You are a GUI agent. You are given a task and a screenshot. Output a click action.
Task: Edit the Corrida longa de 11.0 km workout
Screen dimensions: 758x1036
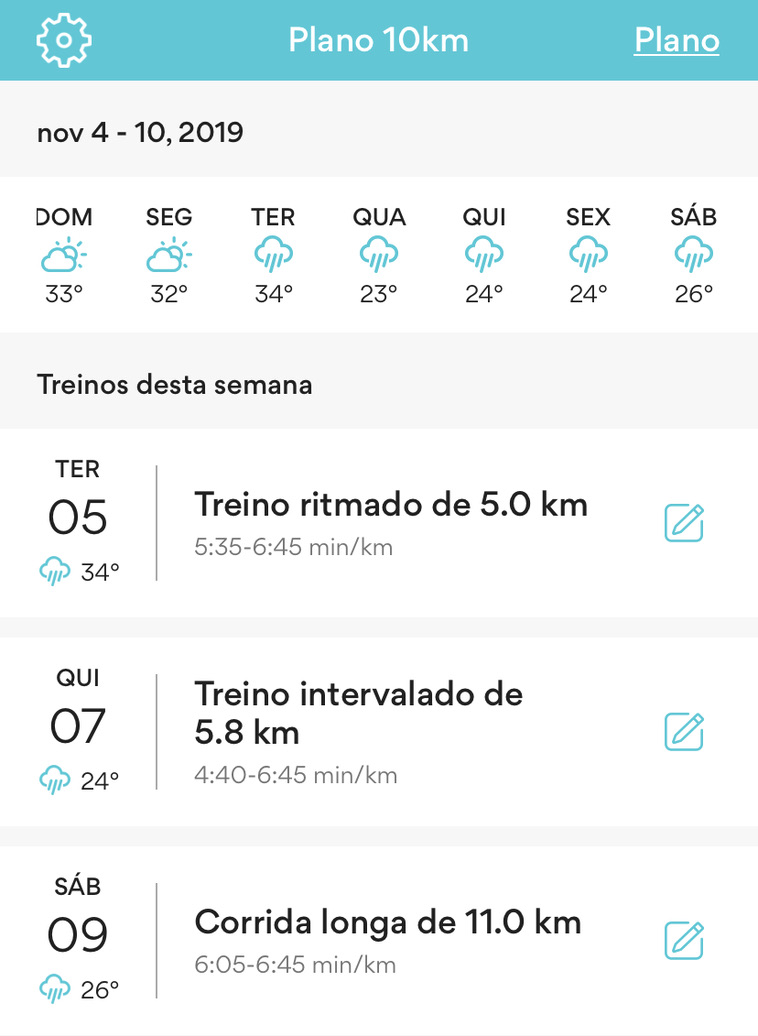684,940
